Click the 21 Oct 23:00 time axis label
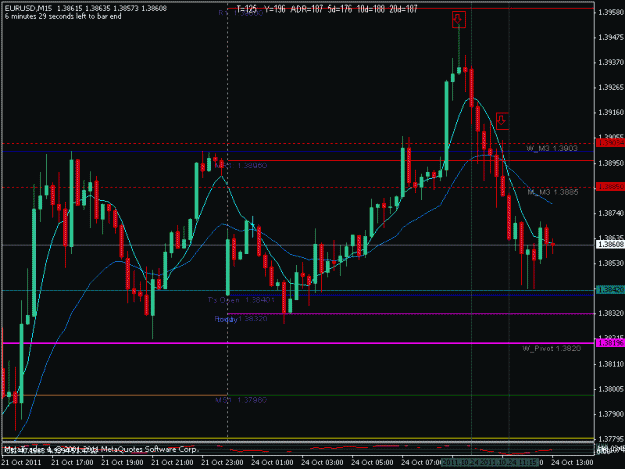 [x=222, y=463]
